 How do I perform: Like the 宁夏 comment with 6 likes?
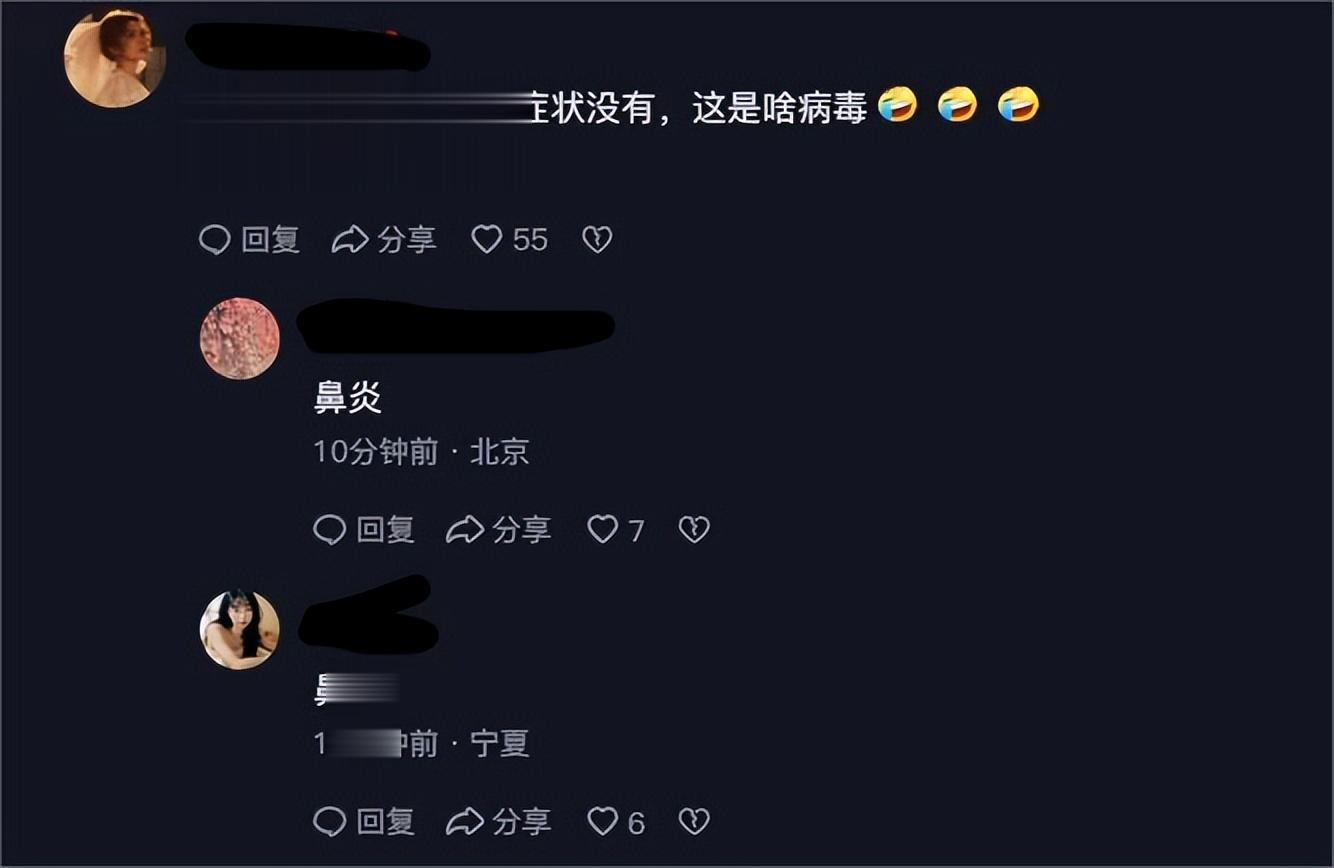pos(615,822)
